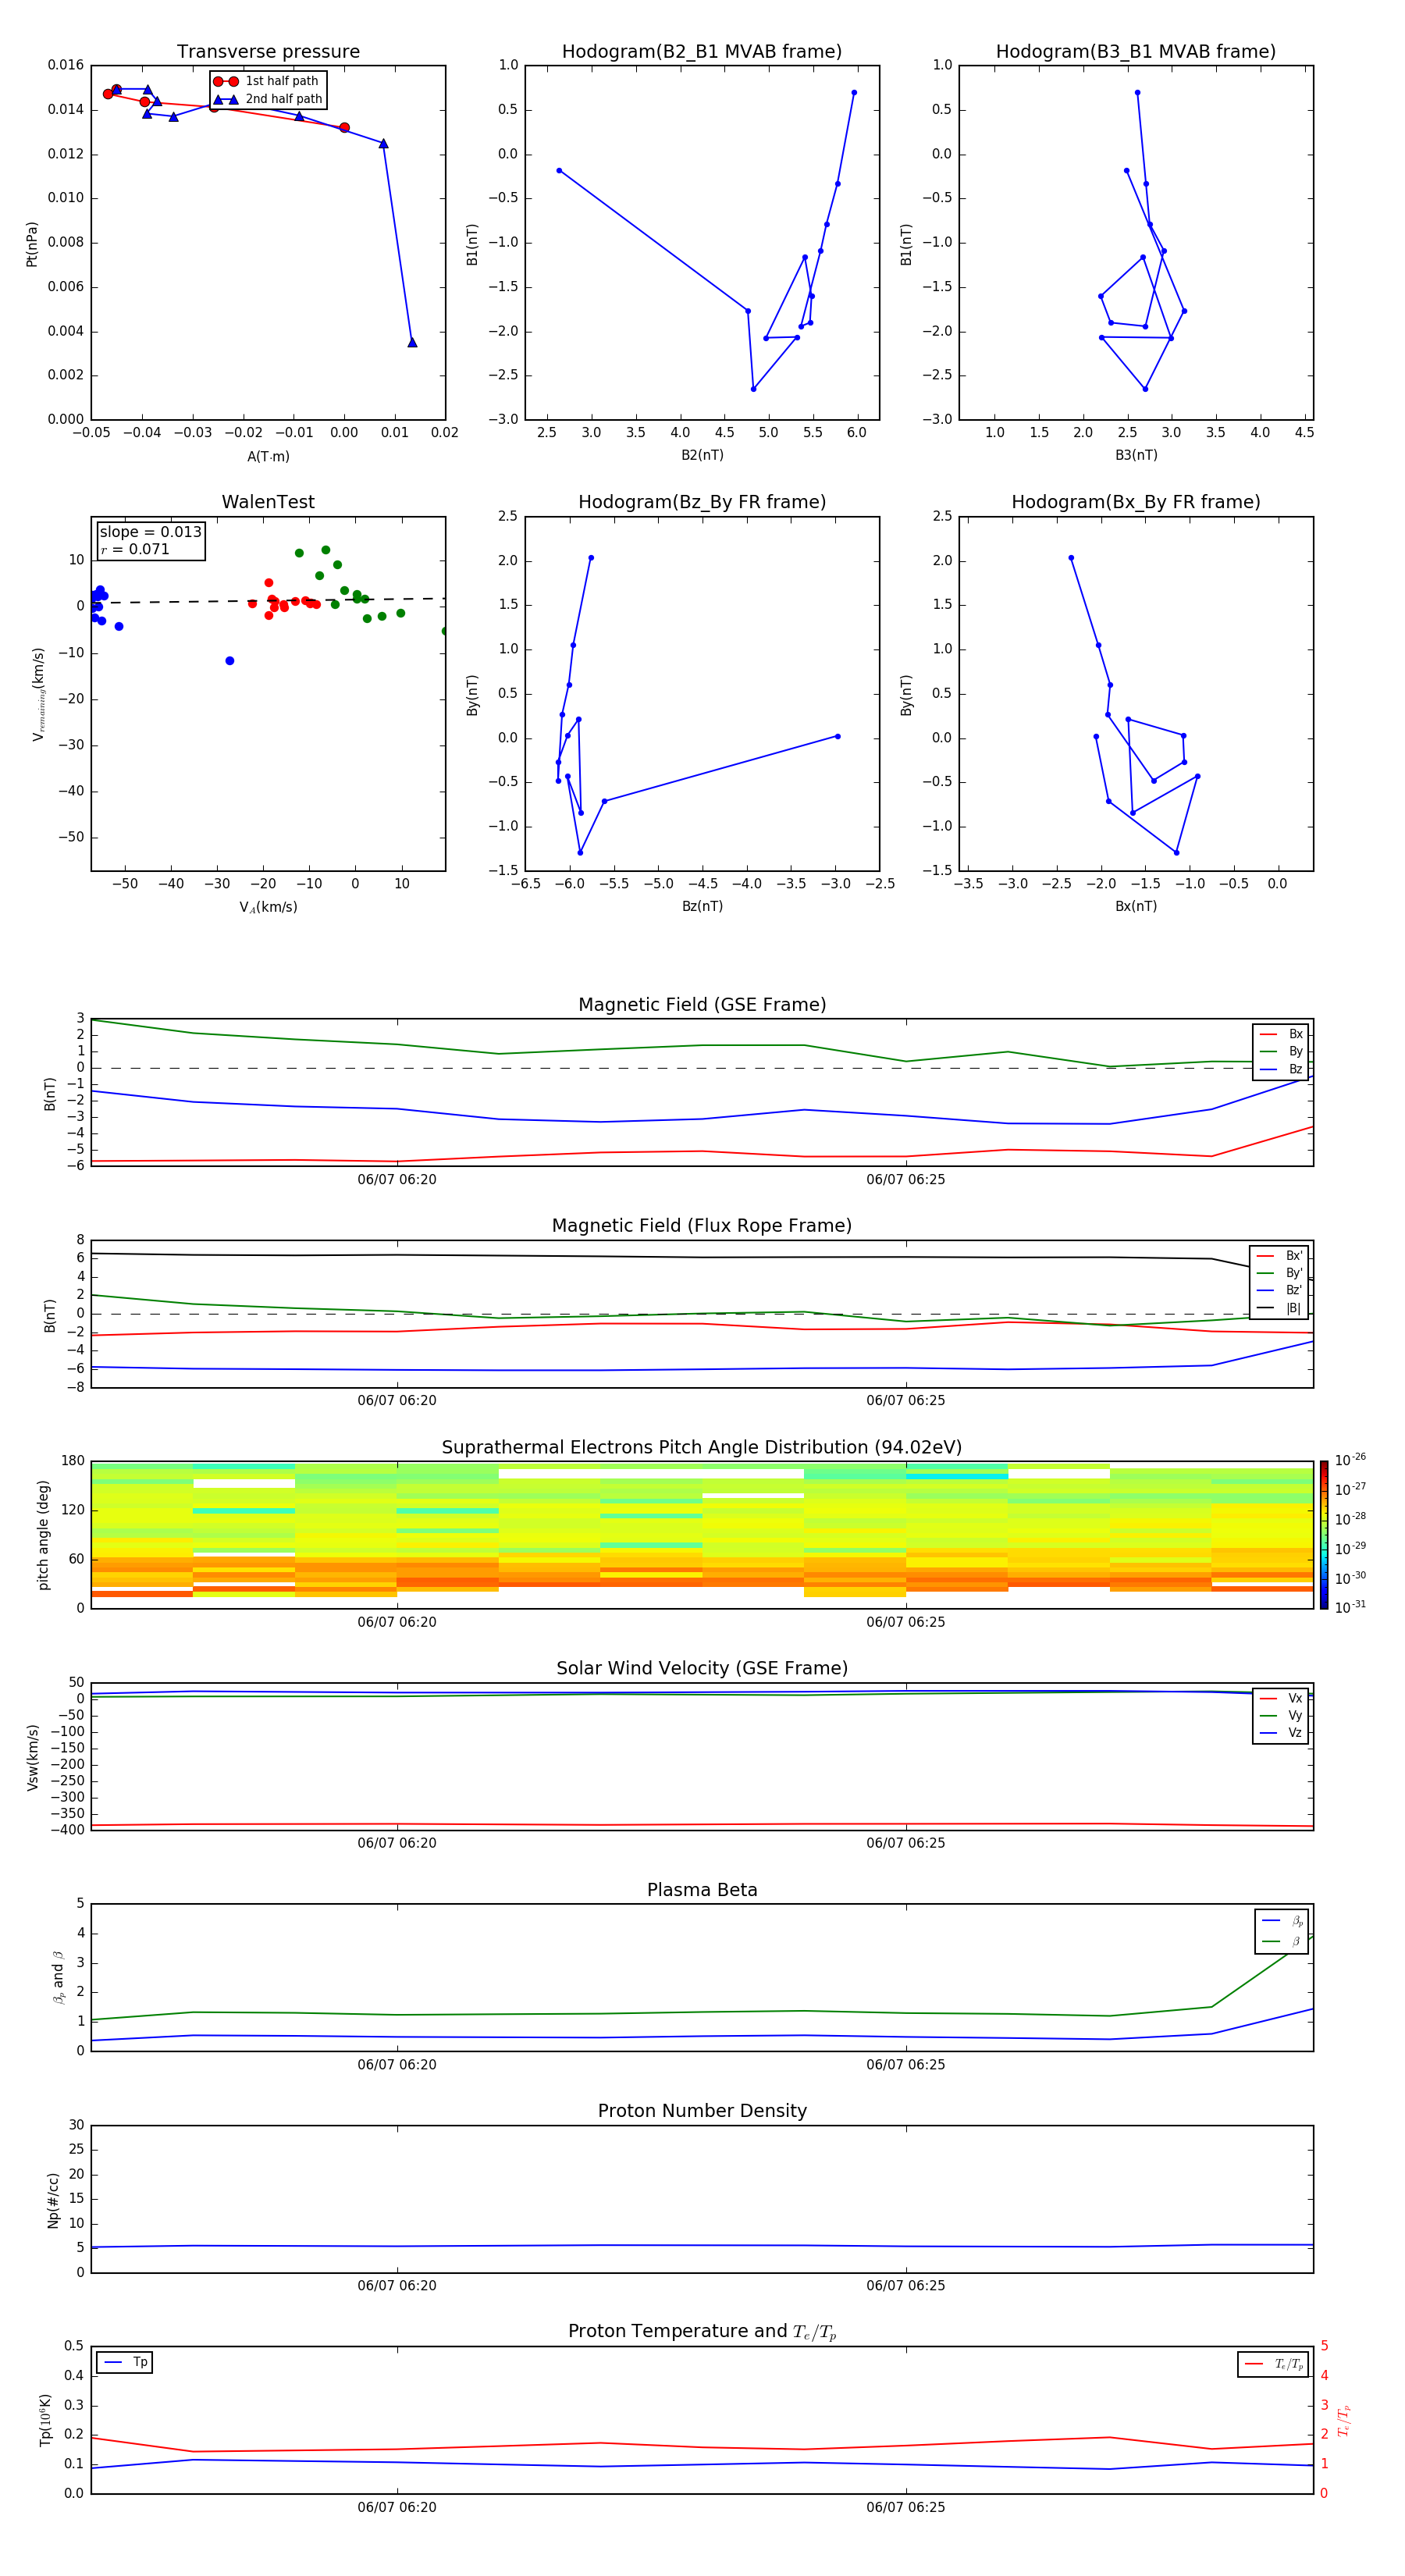Click the "A(T·m)" x-axis label

268,456
